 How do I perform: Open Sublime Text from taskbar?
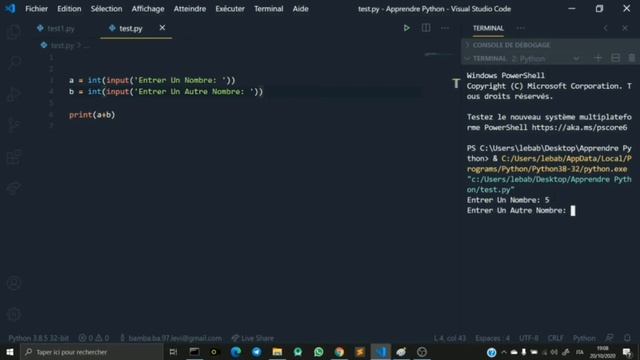[360, 352]
